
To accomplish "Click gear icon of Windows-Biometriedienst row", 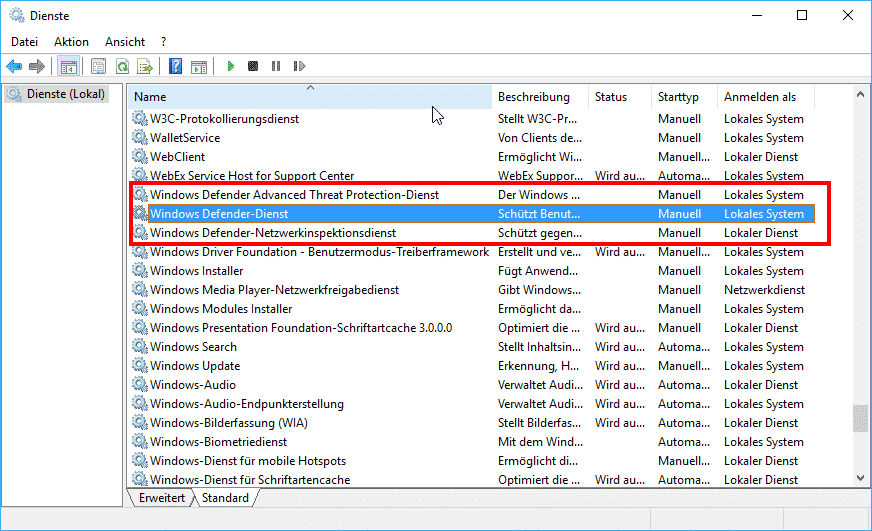I will (x=140, y=441).
